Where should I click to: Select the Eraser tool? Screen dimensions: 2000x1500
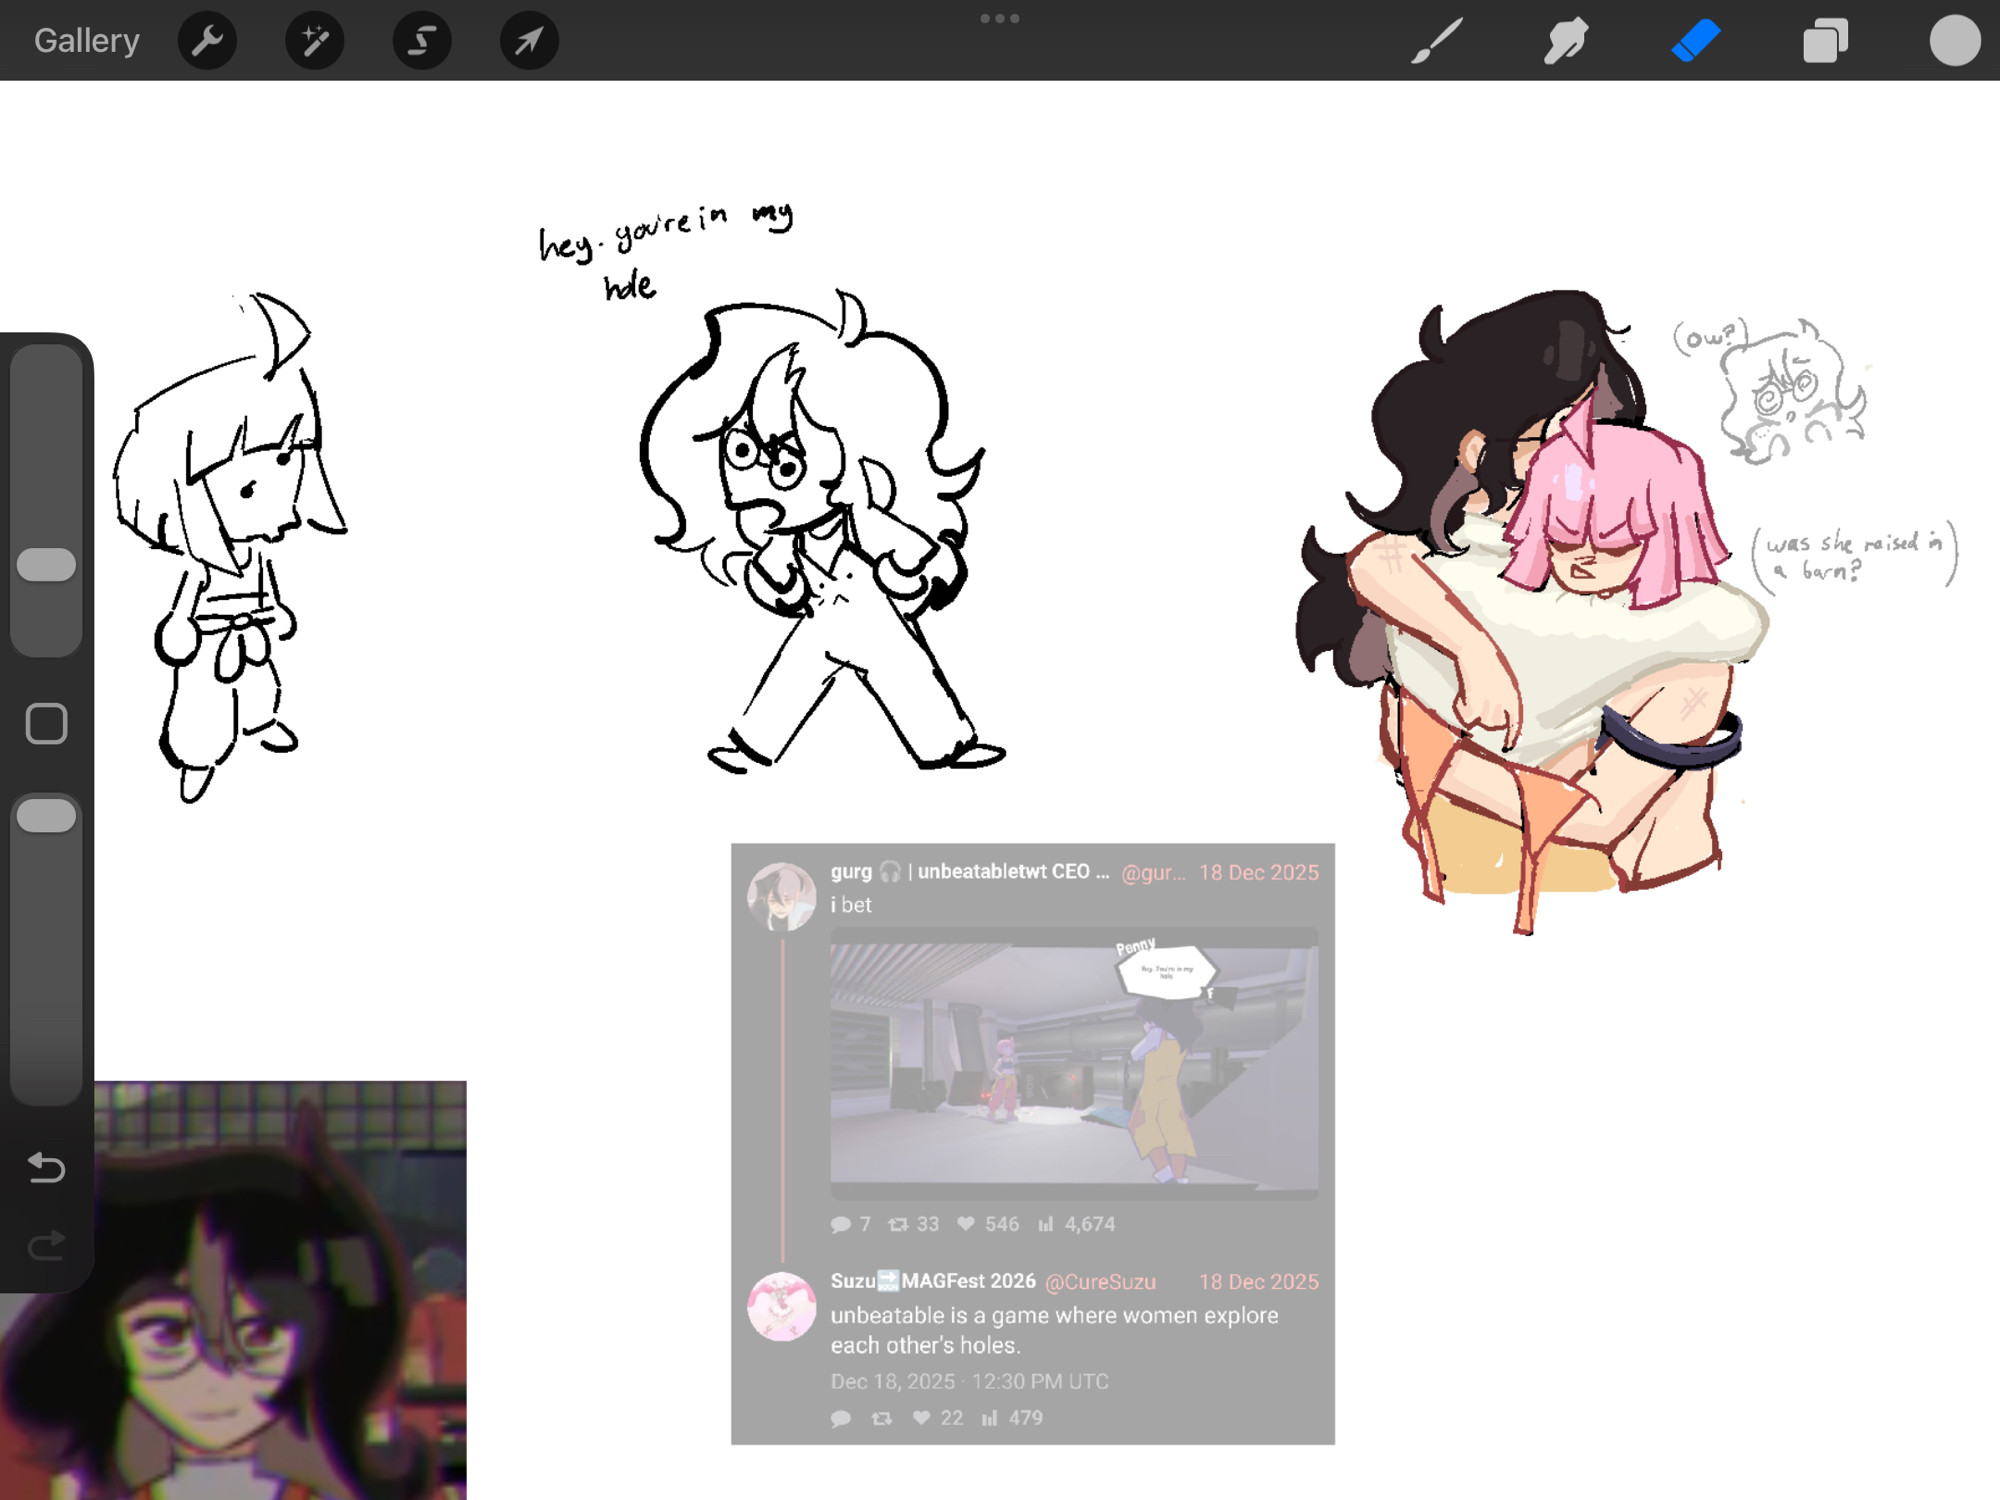point(1696,41)
